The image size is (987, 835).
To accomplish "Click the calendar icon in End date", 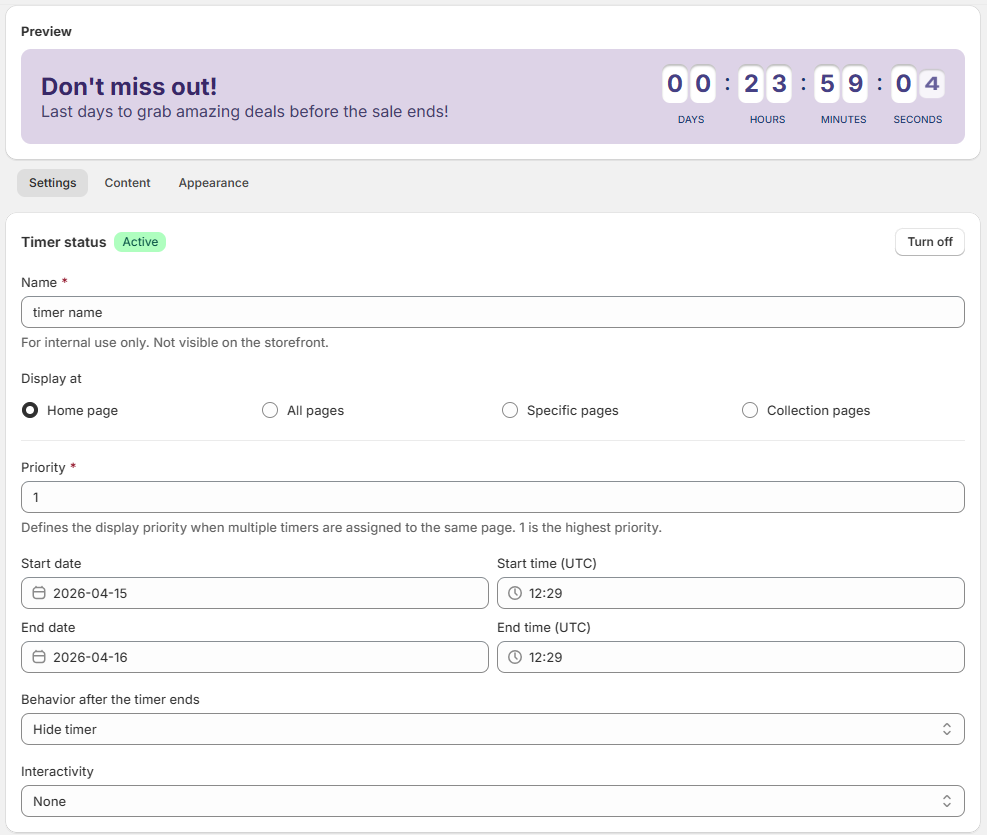I will click(39, 657).
